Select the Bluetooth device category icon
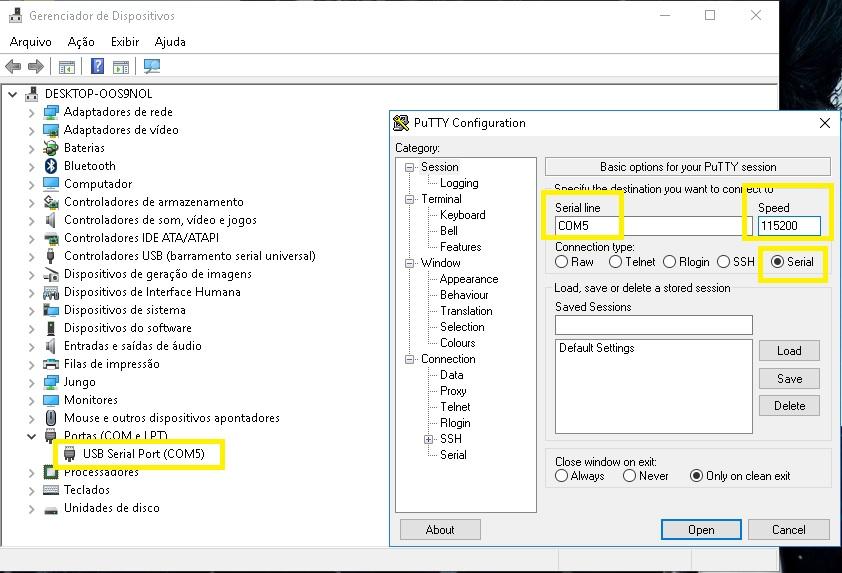 52,166
